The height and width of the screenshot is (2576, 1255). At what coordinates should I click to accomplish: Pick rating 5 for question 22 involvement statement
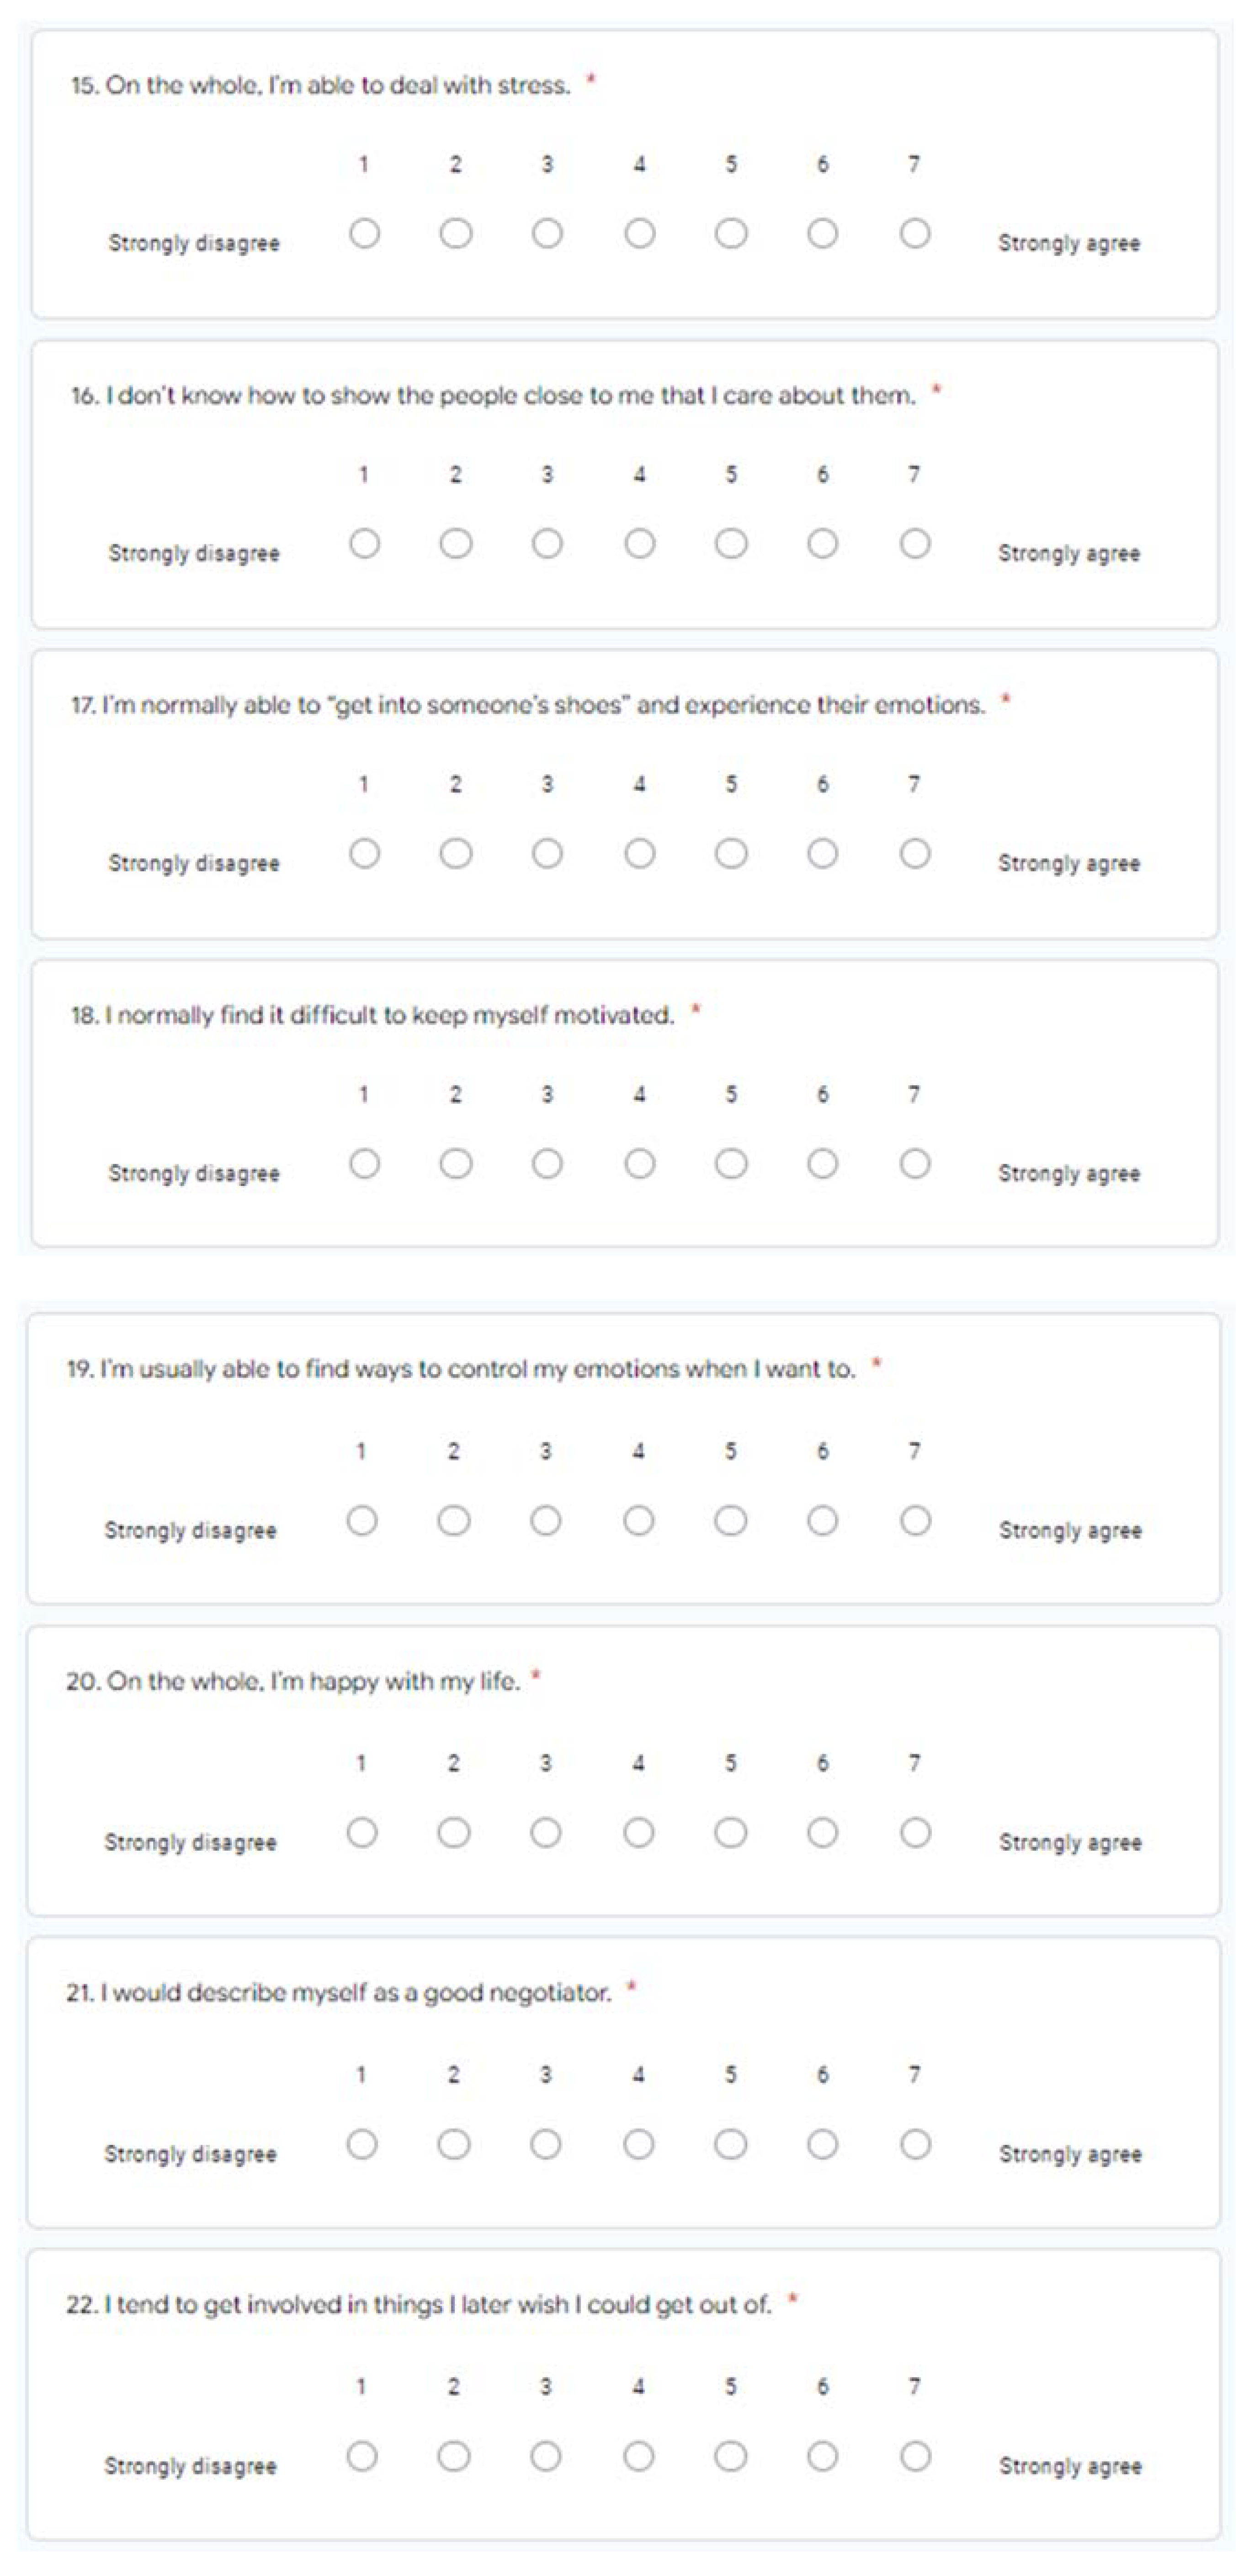[730, 2457]
